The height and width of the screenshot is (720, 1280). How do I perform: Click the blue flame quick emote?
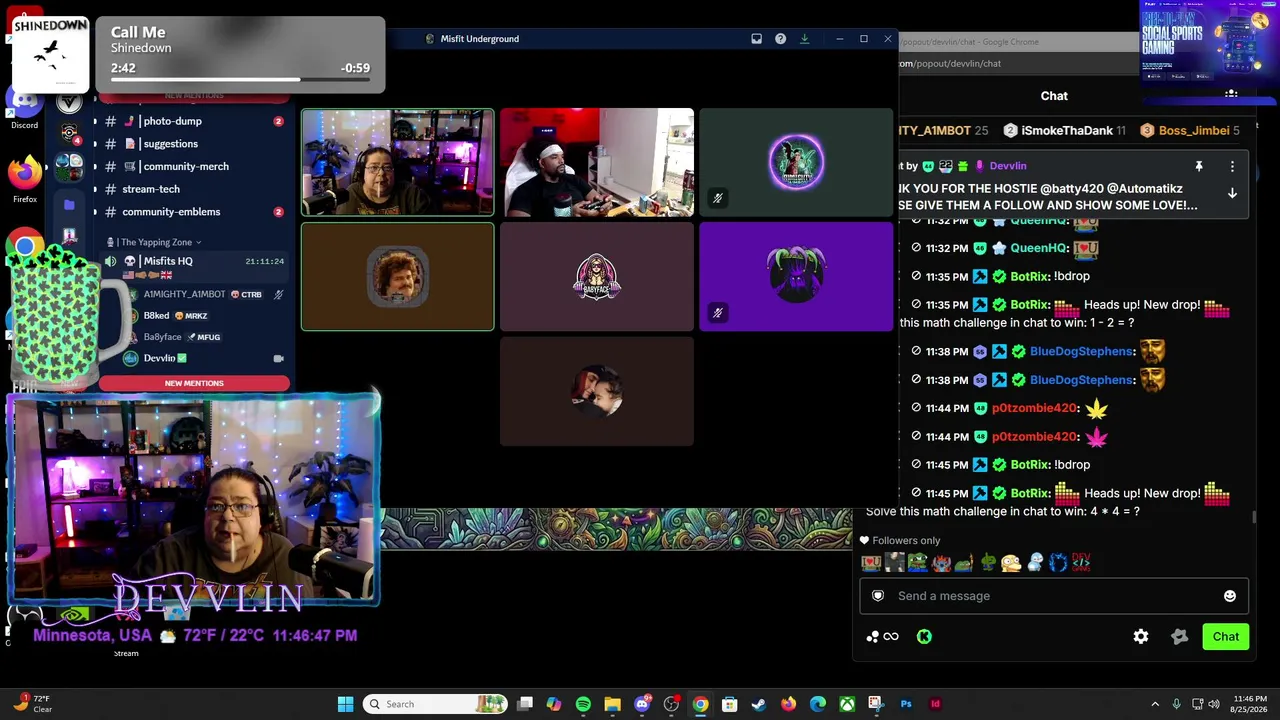pyautogui.click(x=1057, y=563)
